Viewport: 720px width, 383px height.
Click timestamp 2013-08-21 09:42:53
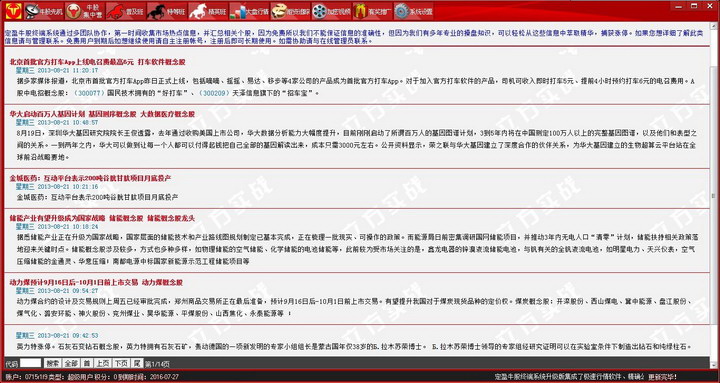[68, 336]
